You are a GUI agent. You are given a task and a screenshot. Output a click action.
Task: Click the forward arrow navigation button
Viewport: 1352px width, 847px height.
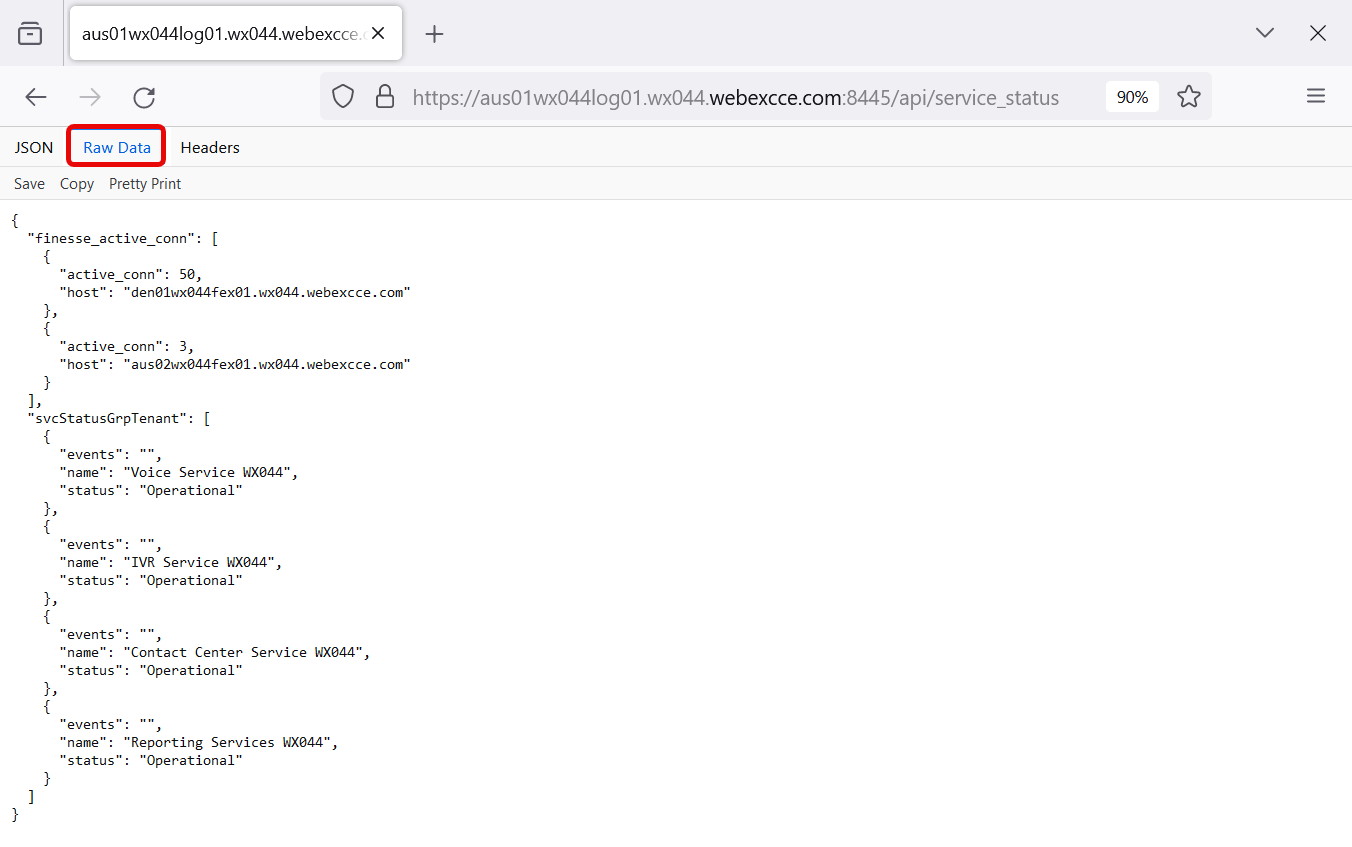tap(90, 97)
